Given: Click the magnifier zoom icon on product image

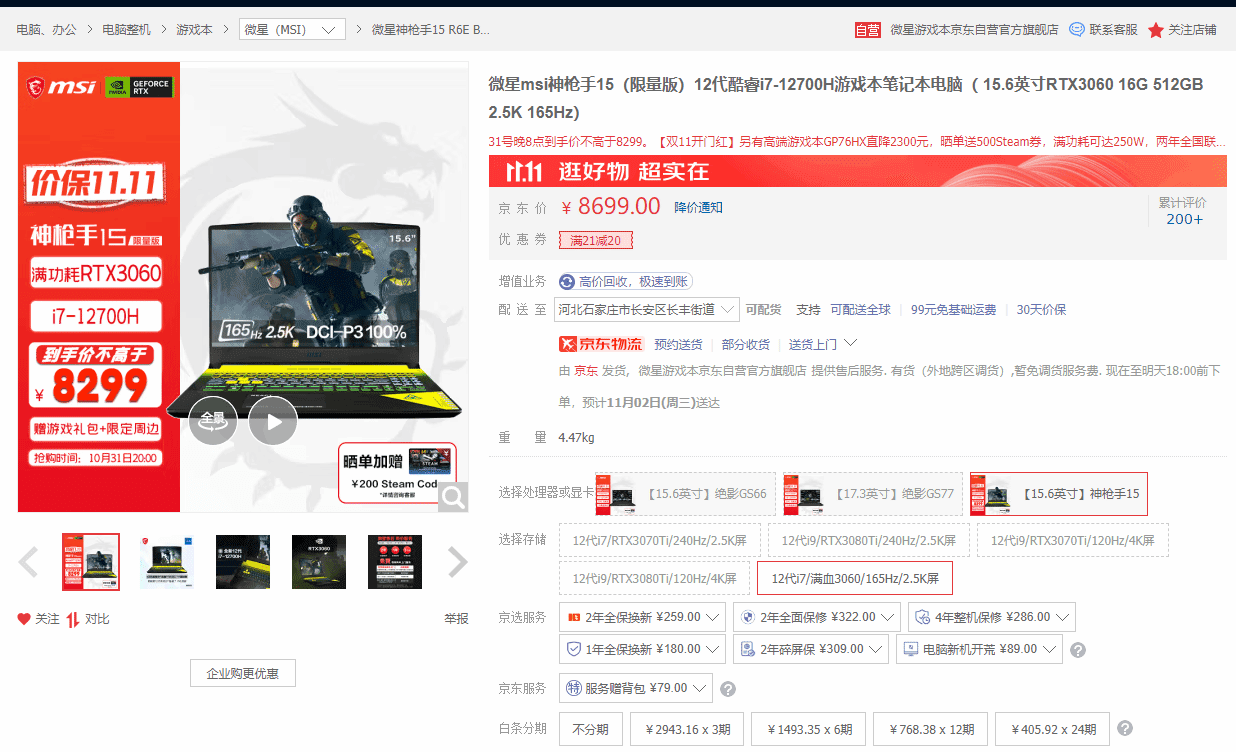Looking at the screenshot, I should tap(453, 497).
